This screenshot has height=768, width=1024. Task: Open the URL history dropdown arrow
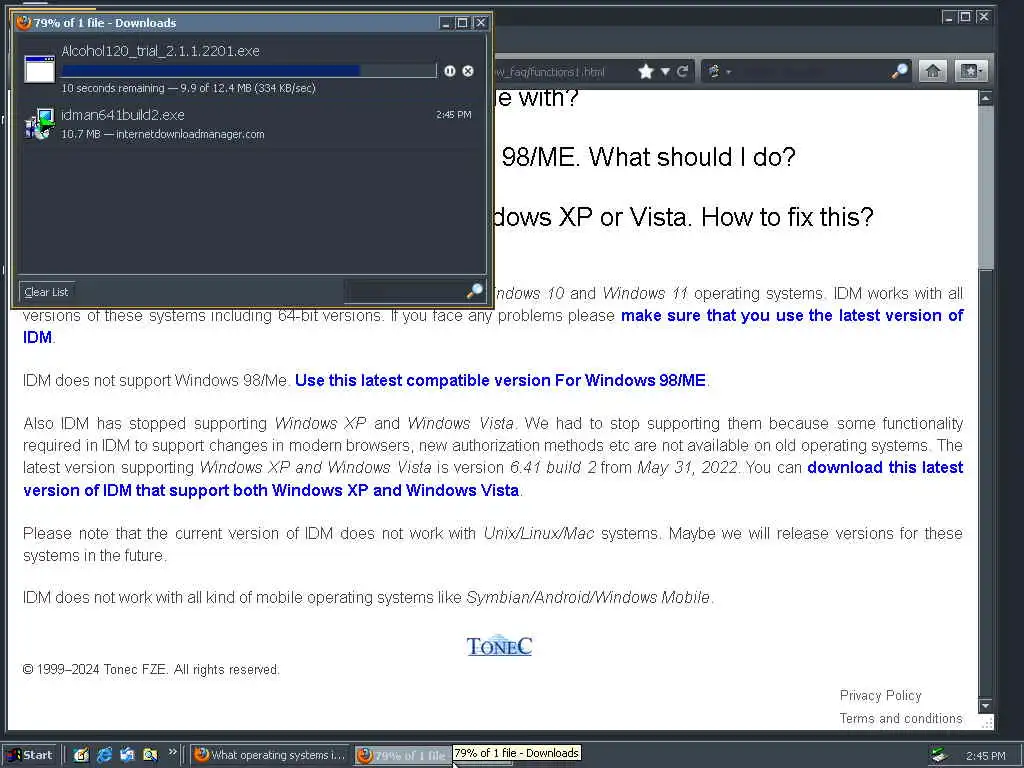665,71
